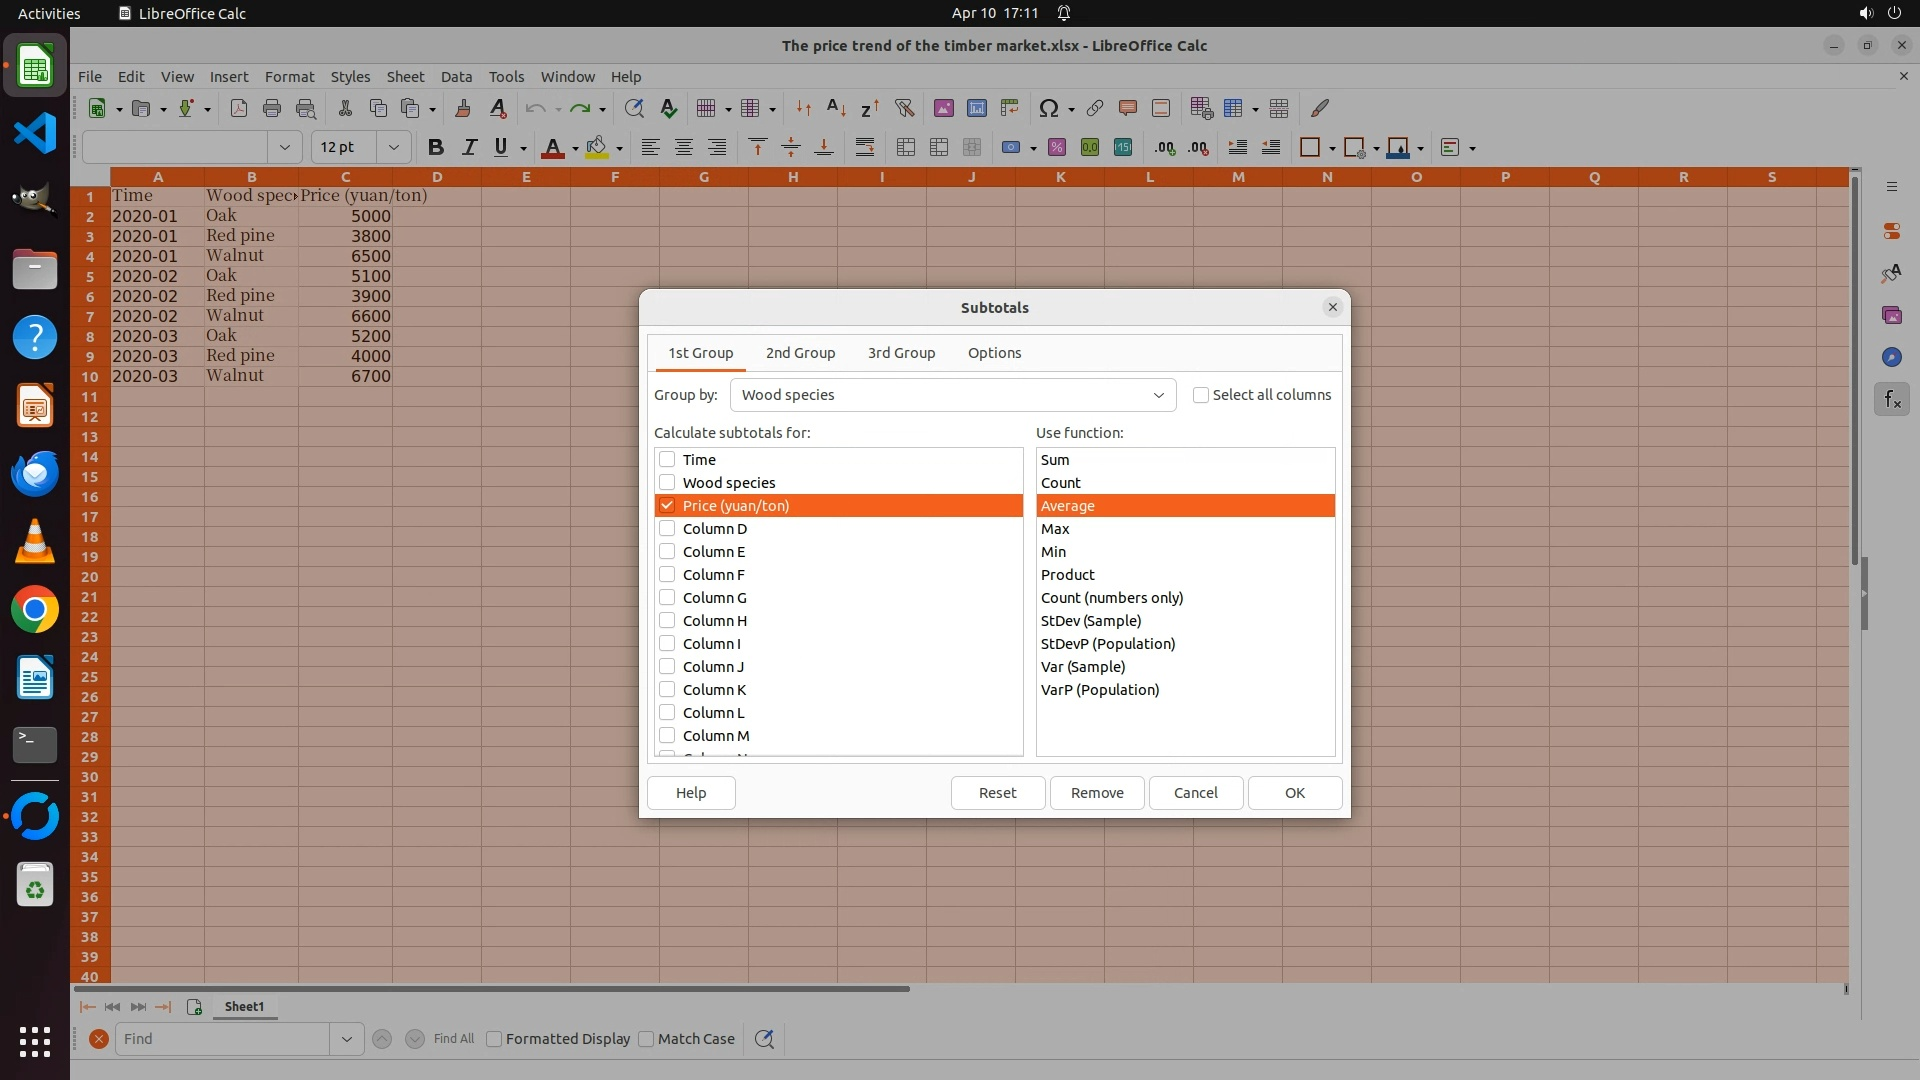Open the Name Box dropdown arrow
The height and width of the screenshot is (1080, 1920).
point(285,148)
